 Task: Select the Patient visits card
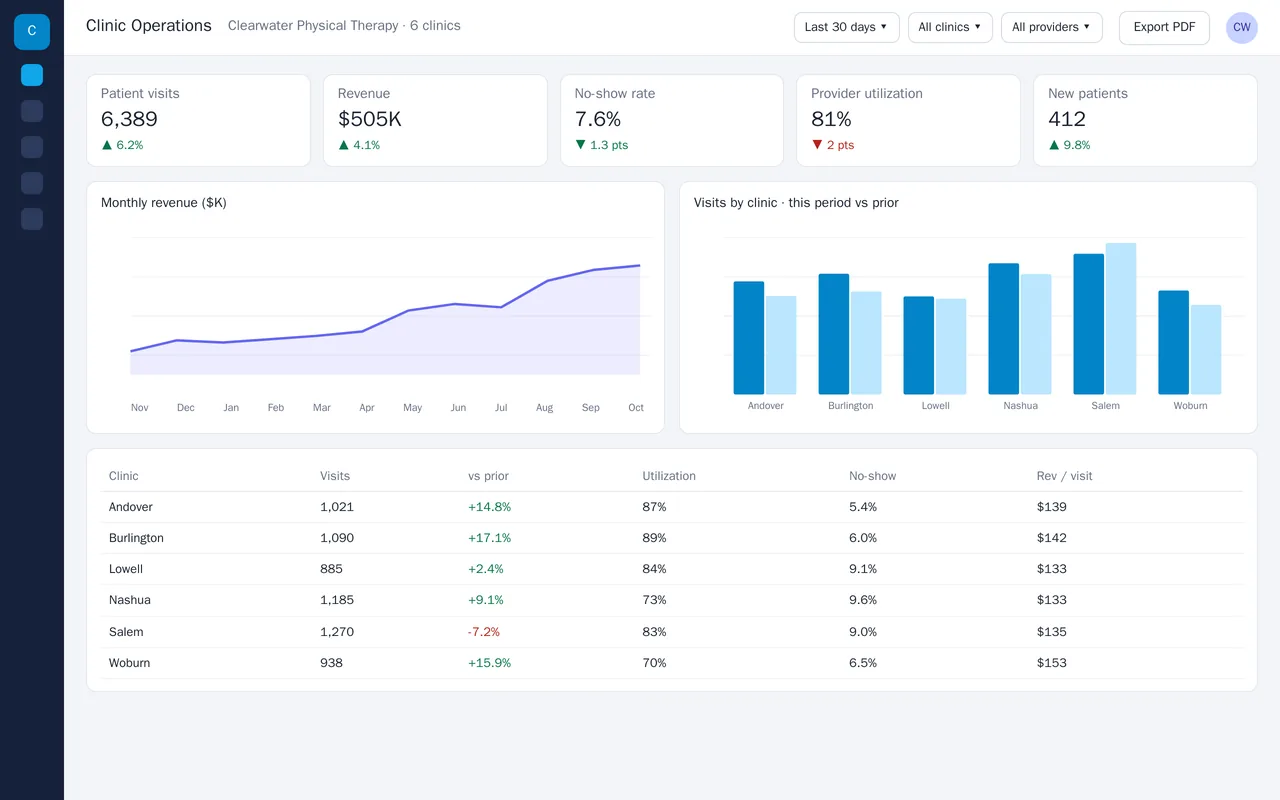click(198, 120)
